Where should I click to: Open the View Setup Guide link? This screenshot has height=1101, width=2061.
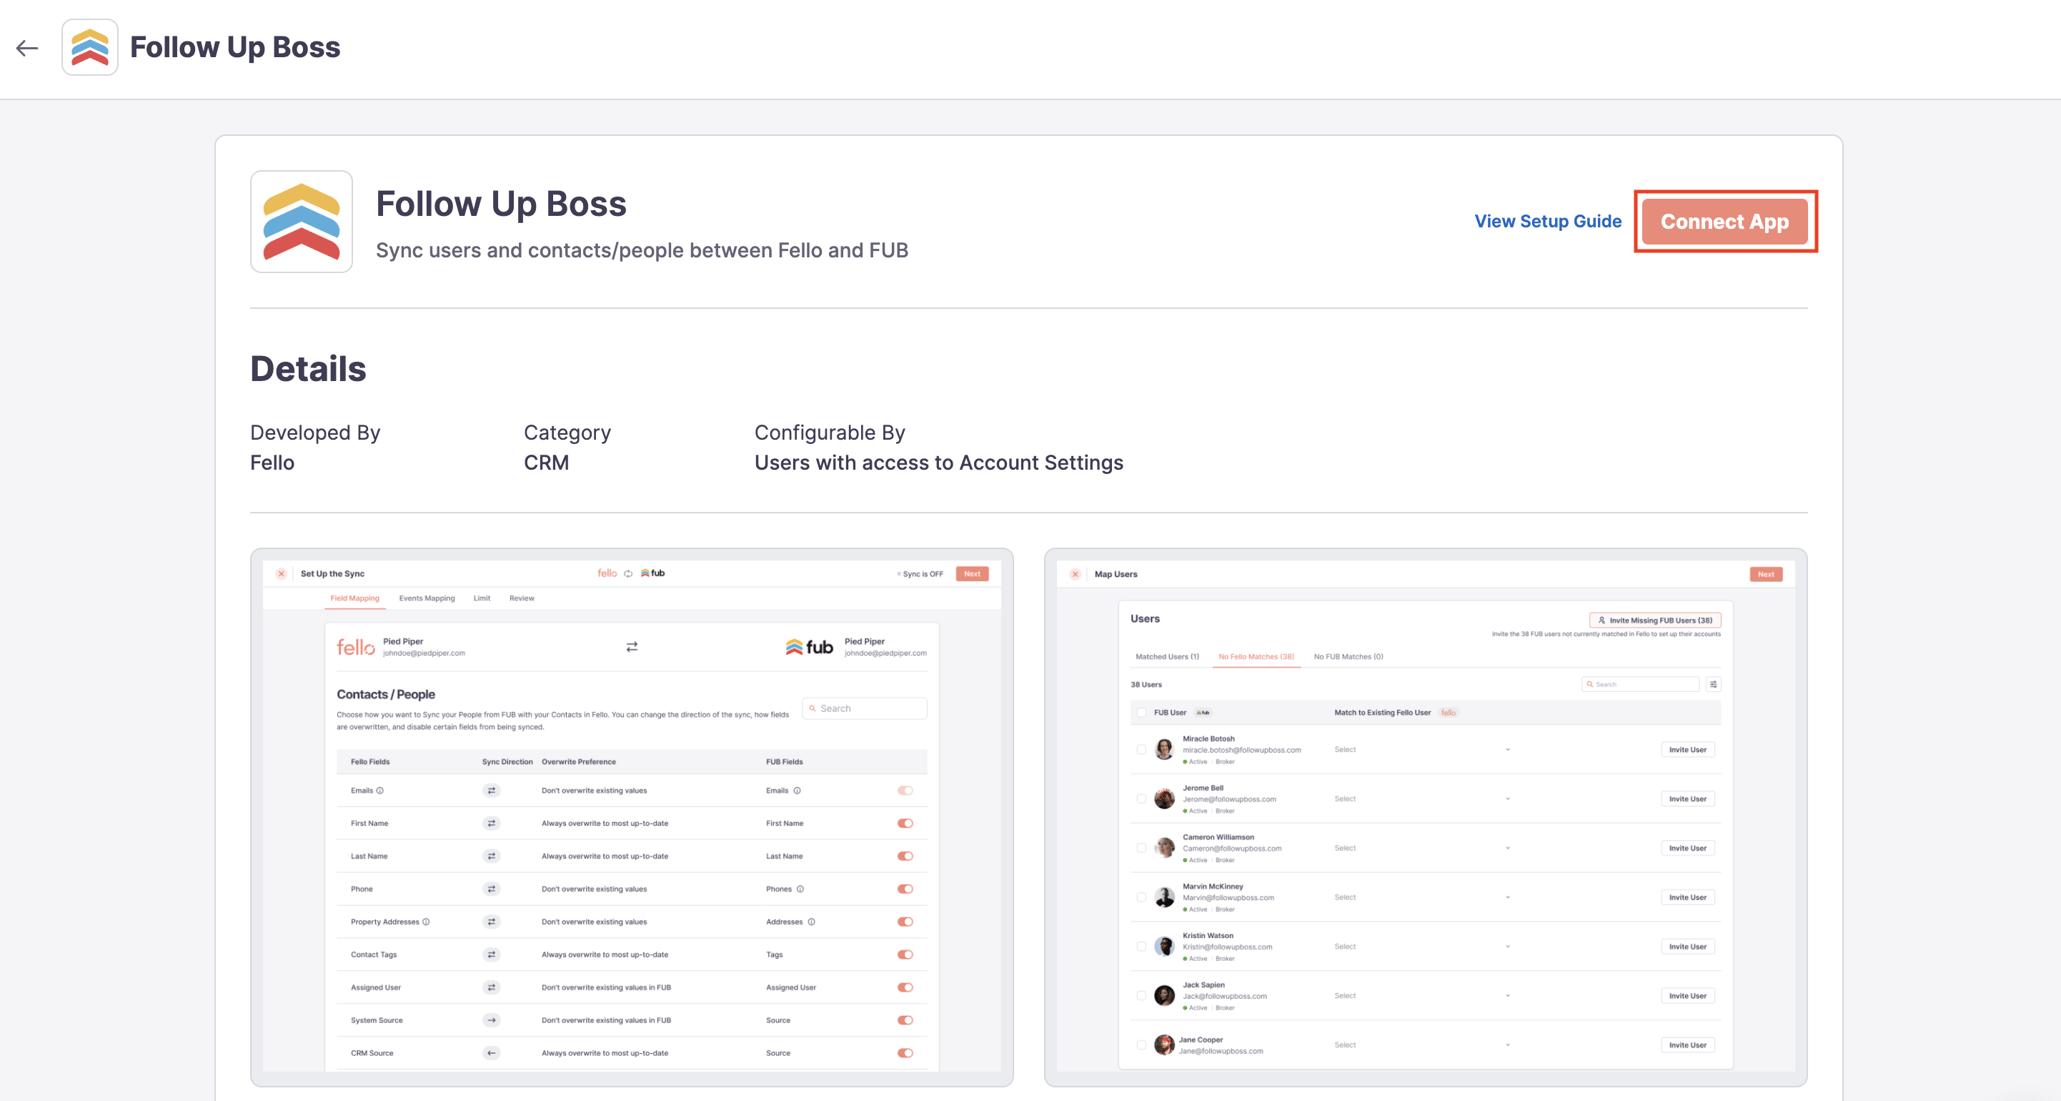click(1548, 221)
